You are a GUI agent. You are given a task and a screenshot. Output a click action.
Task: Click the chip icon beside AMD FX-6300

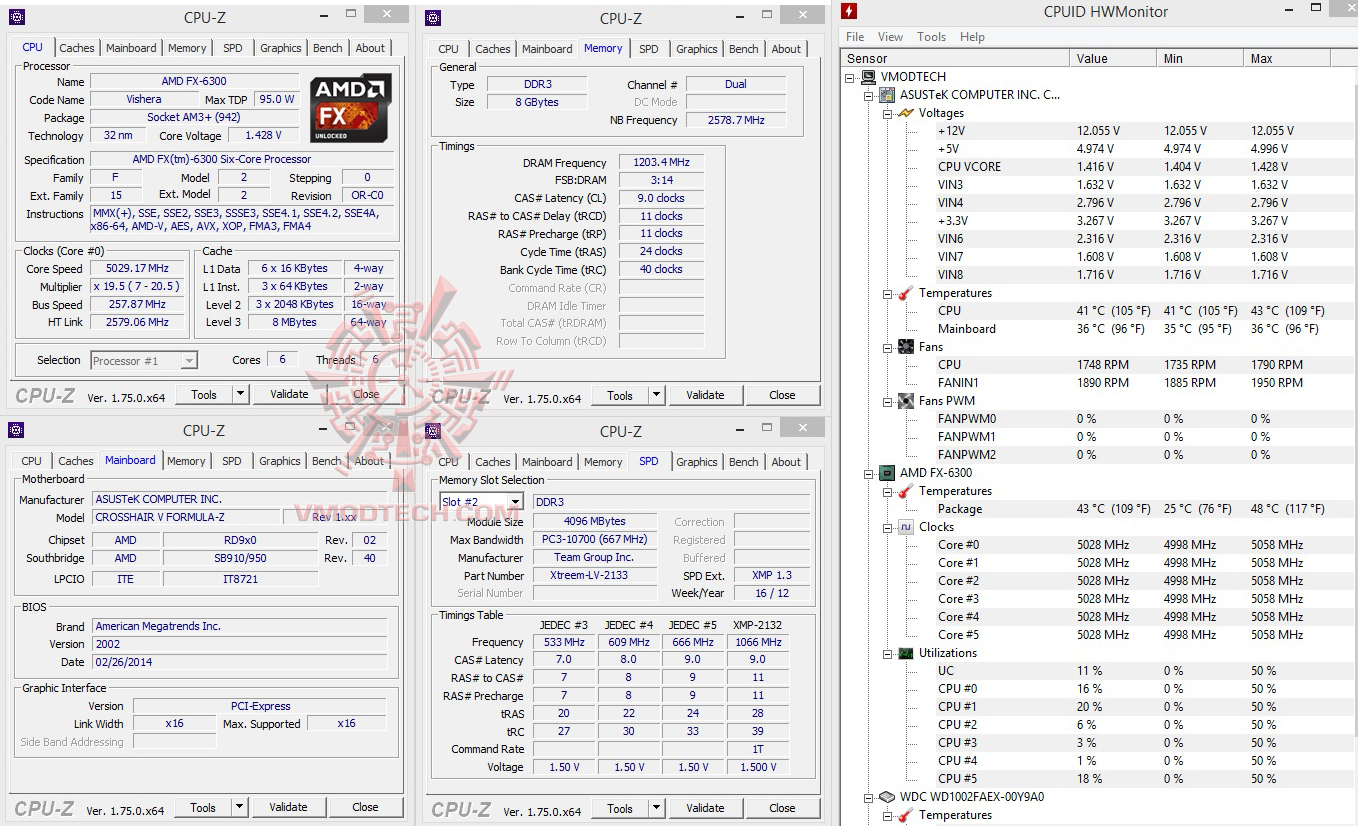886,473
